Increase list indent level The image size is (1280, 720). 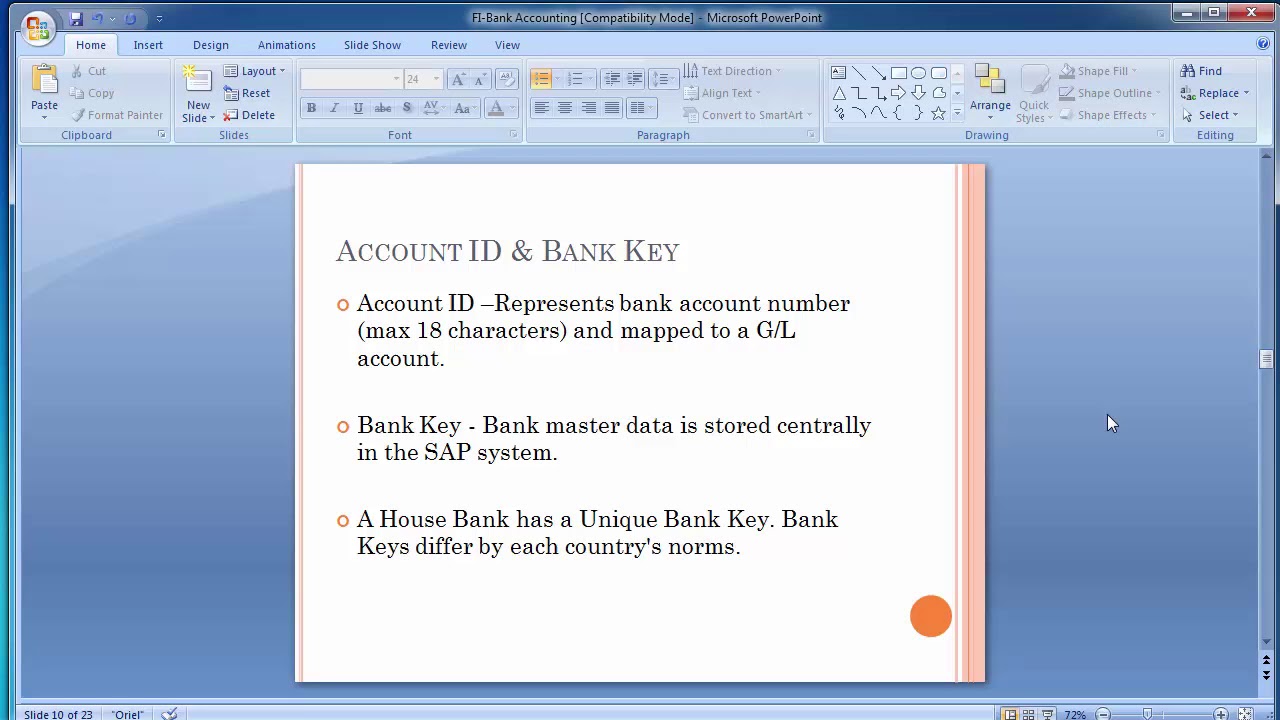tap(635, 79)
